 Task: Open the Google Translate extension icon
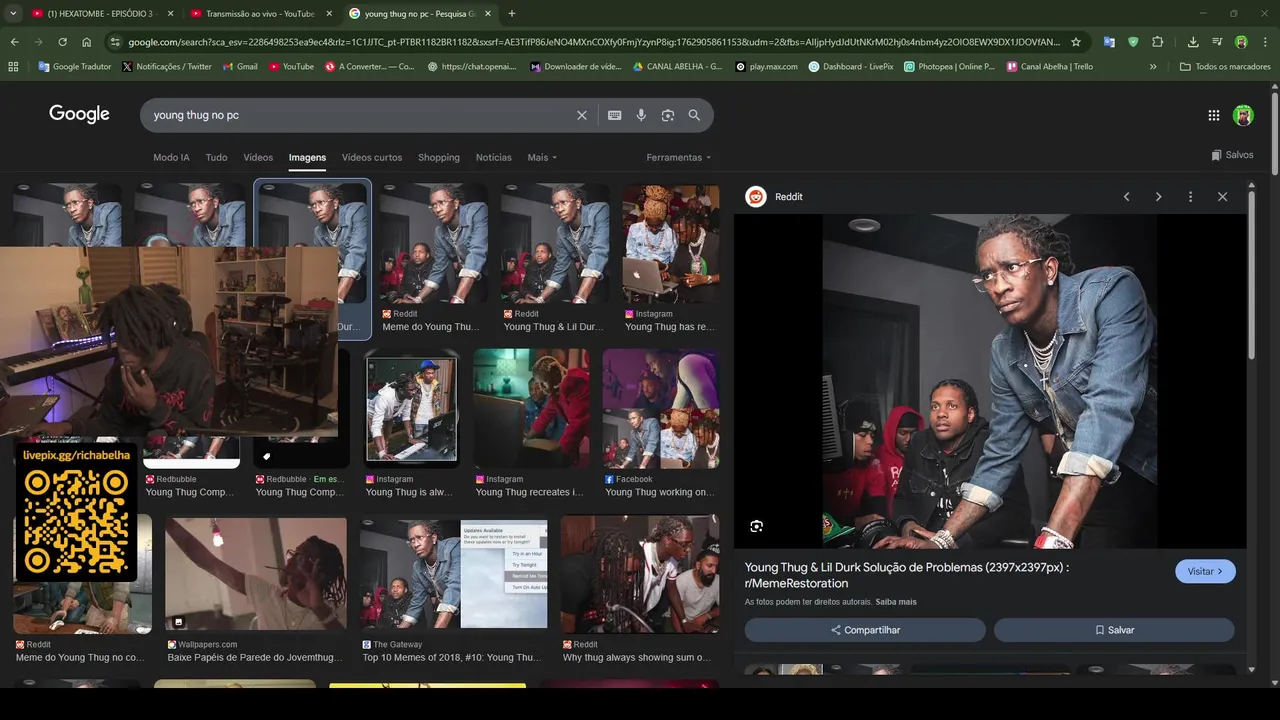point(1109,42)
